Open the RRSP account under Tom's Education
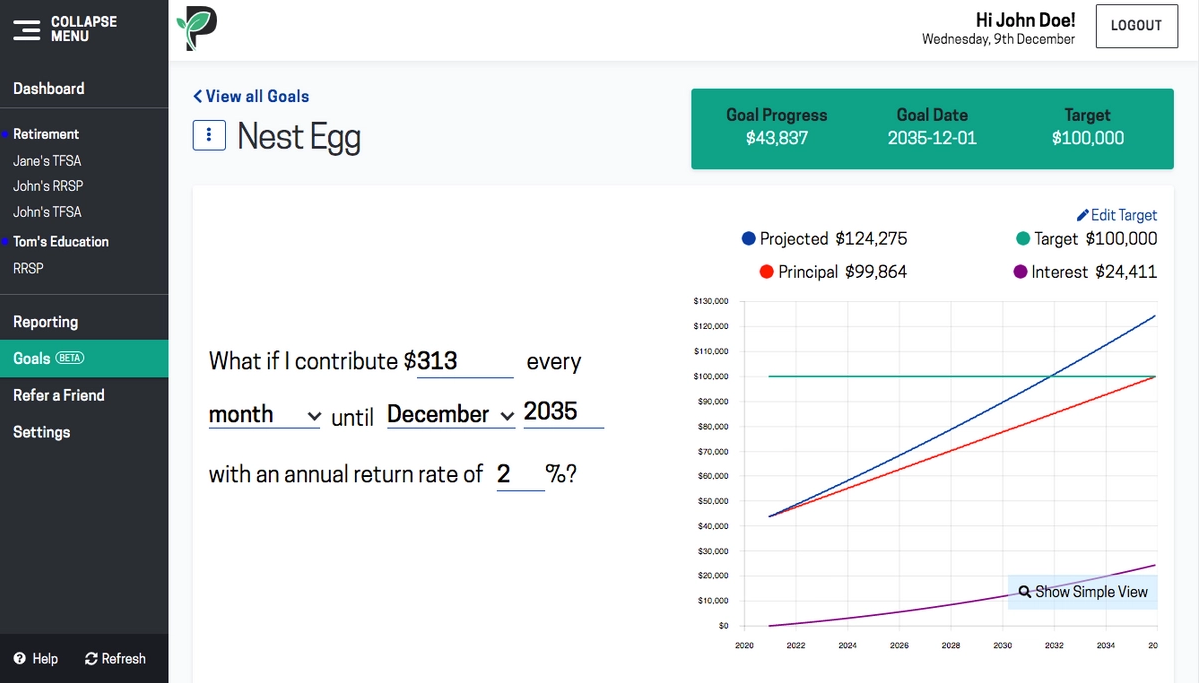Viewport: 1199px width, 683px height. (x=28, y=268)
